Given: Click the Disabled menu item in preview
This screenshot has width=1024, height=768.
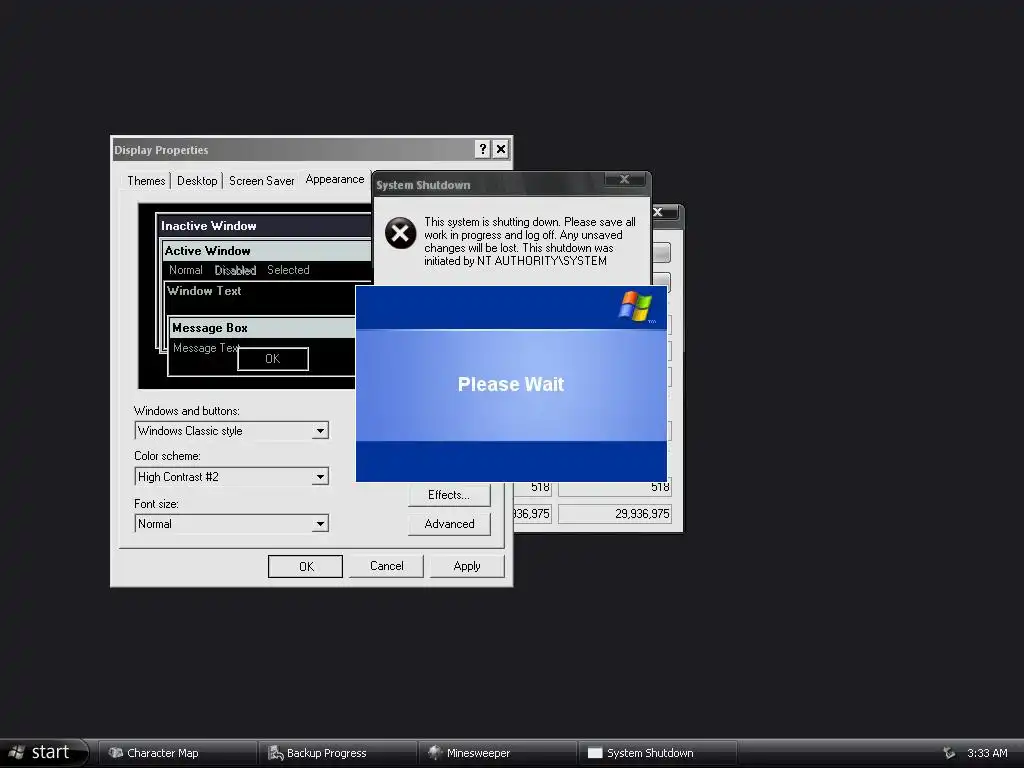Looking at the screenshot, I should pyautogui.click(x=235, y=270).
